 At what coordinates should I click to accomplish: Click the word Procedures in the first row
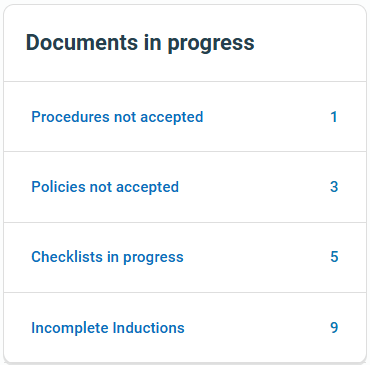(70, 117)
